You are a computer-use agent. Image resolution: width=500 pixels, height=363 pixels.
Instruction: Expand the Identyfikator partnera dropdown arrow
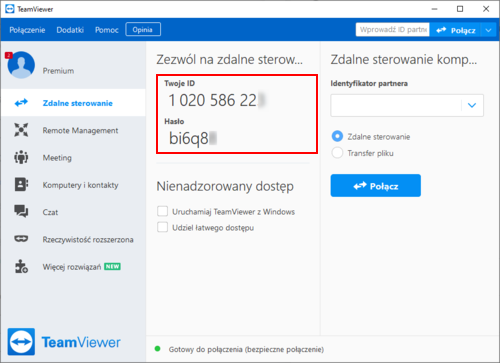(472, 105)
